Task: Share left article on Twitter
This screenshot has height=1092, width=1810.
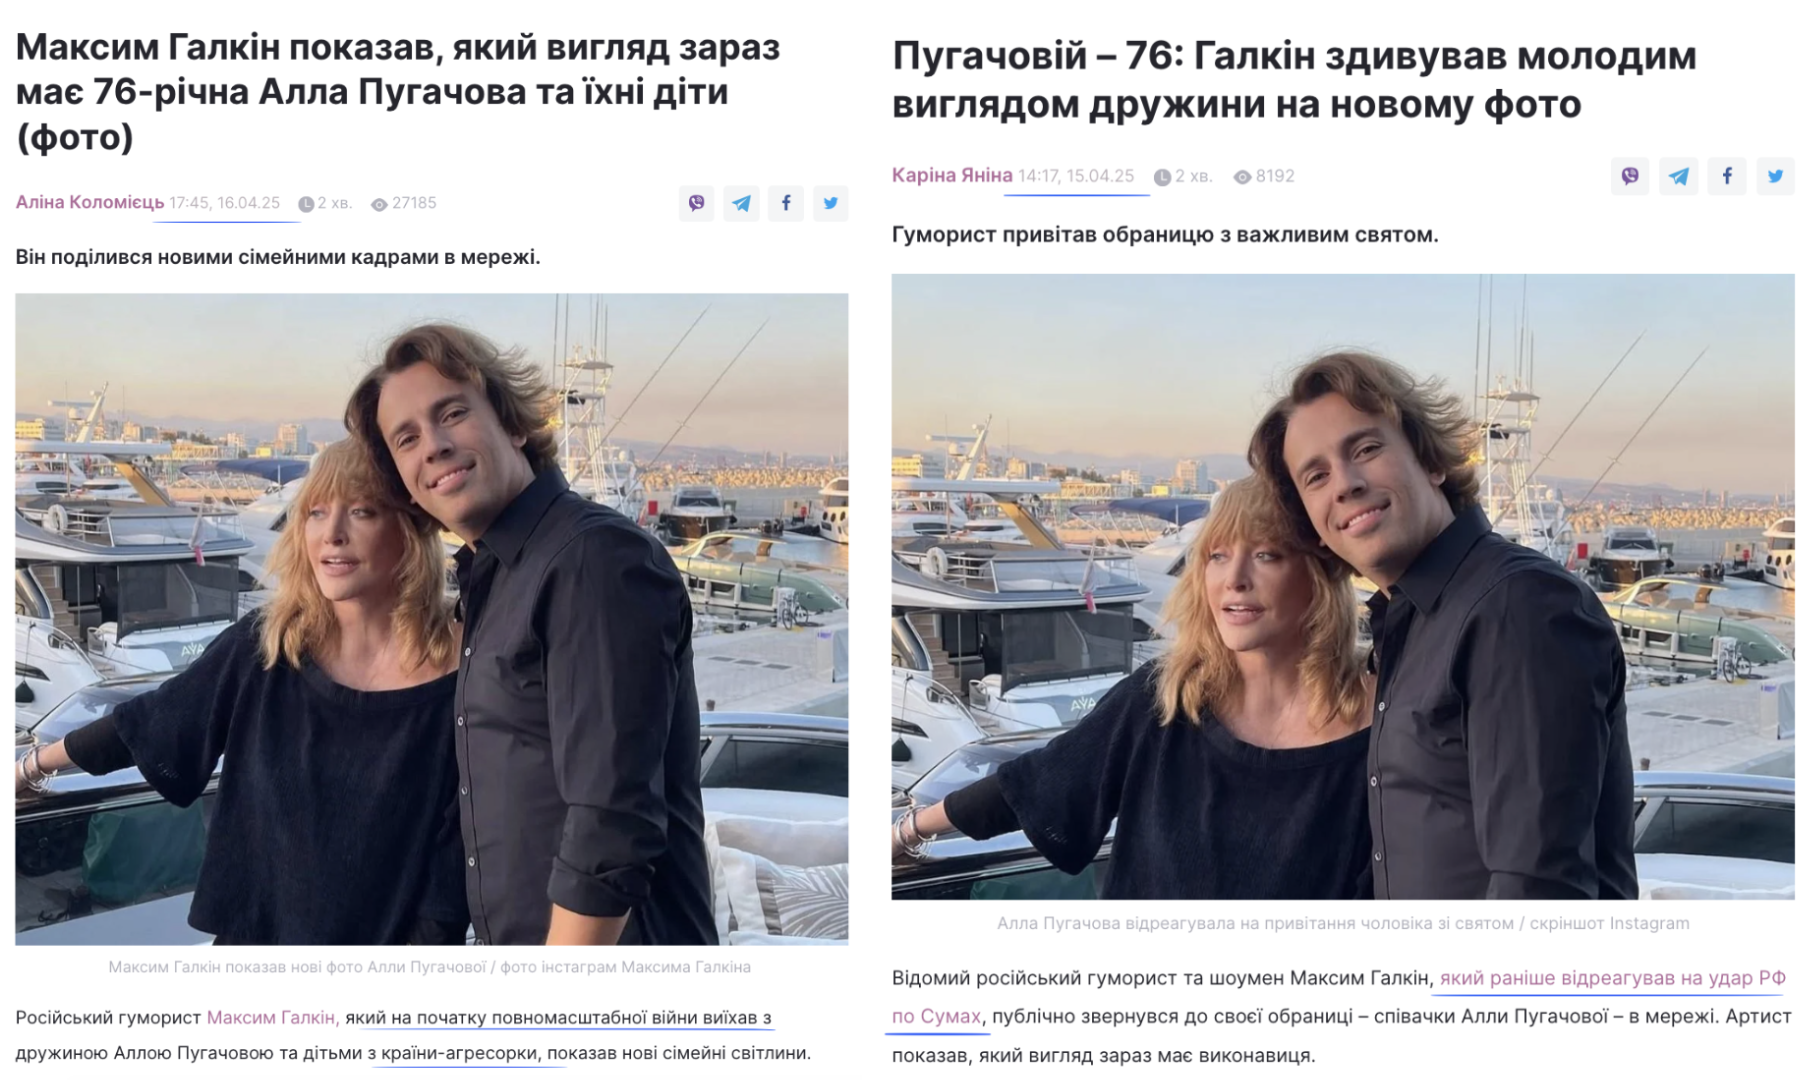Action: coord(831,203)
